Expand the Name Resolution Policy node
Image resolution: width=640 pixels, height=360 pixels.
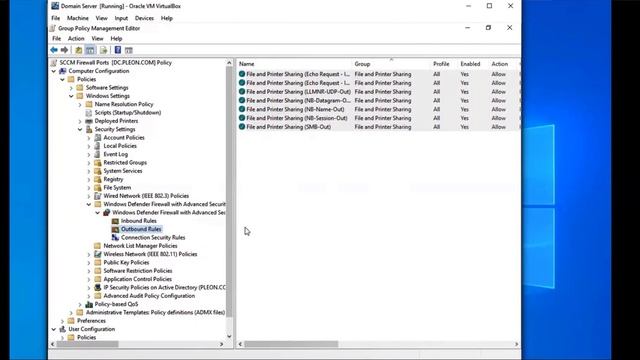pyautogui.click(x=80, y=104)
